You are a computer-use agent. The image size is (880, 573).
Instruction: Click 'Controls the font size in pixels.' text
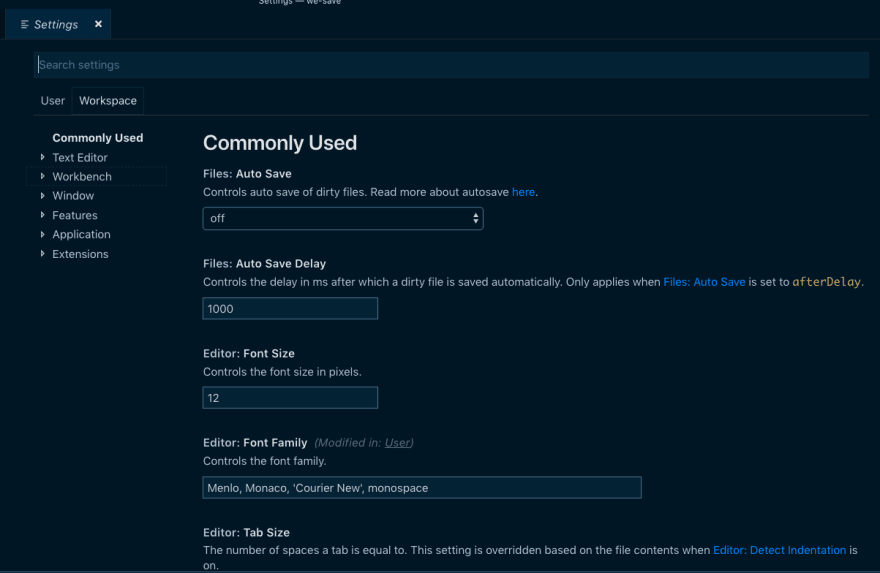click(x=282, y=372)
